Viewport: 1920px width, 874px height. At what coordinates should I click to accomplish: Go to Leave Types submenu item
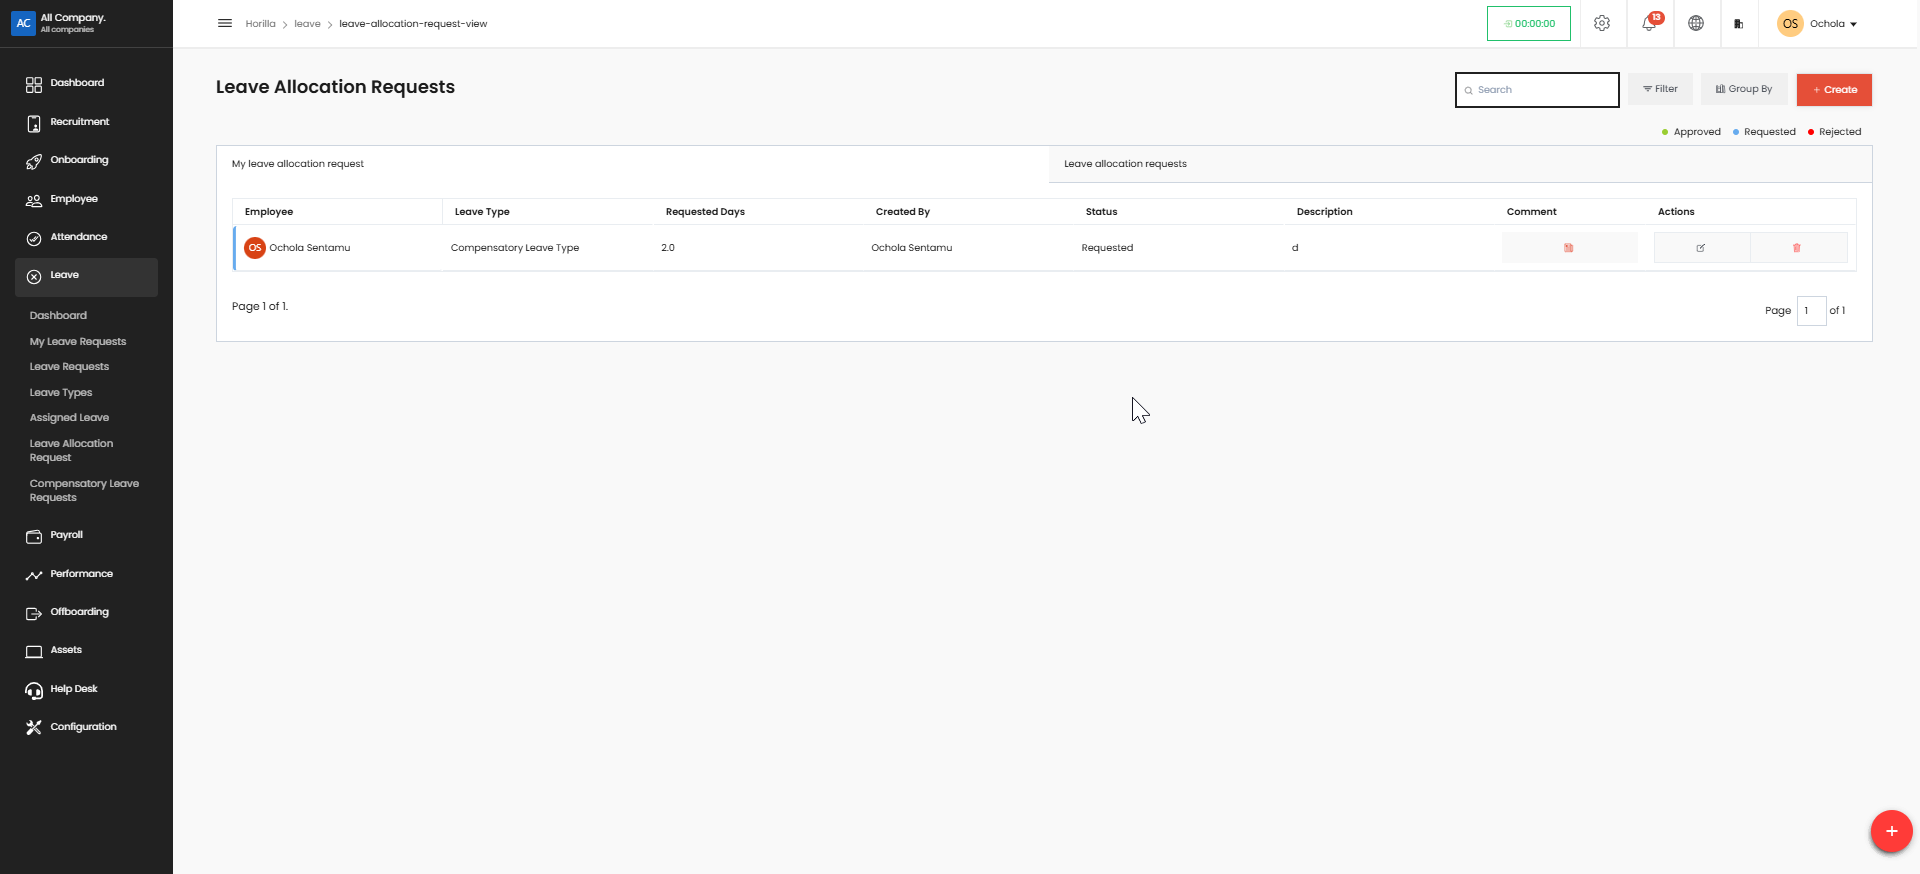[x=61, y=393]
